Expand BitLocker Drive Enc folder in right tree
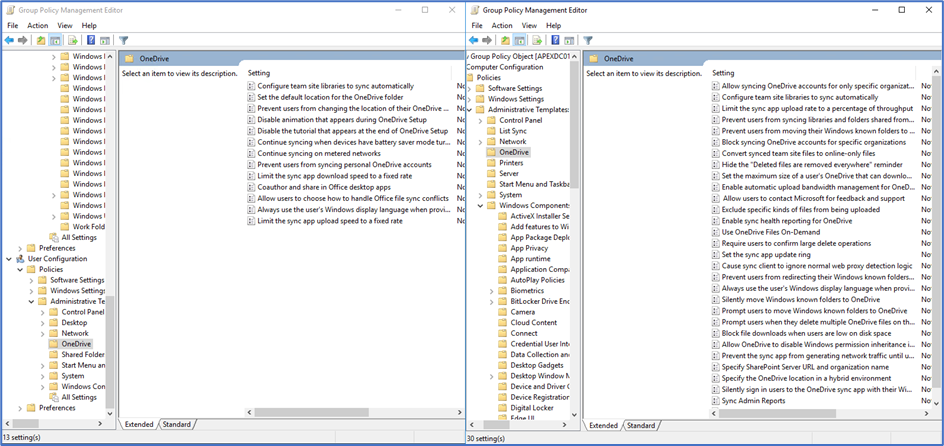This screenshot has height=446, width=944. (491, 301)
